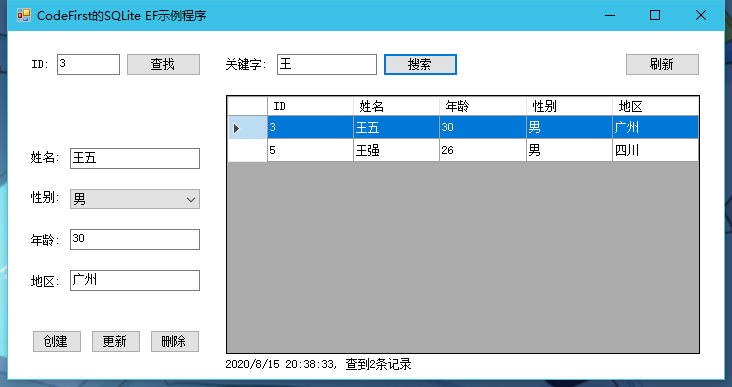This screenshot has width=732, height=387.
Task: Select the age cell 26
Action: tap(483, 150)
